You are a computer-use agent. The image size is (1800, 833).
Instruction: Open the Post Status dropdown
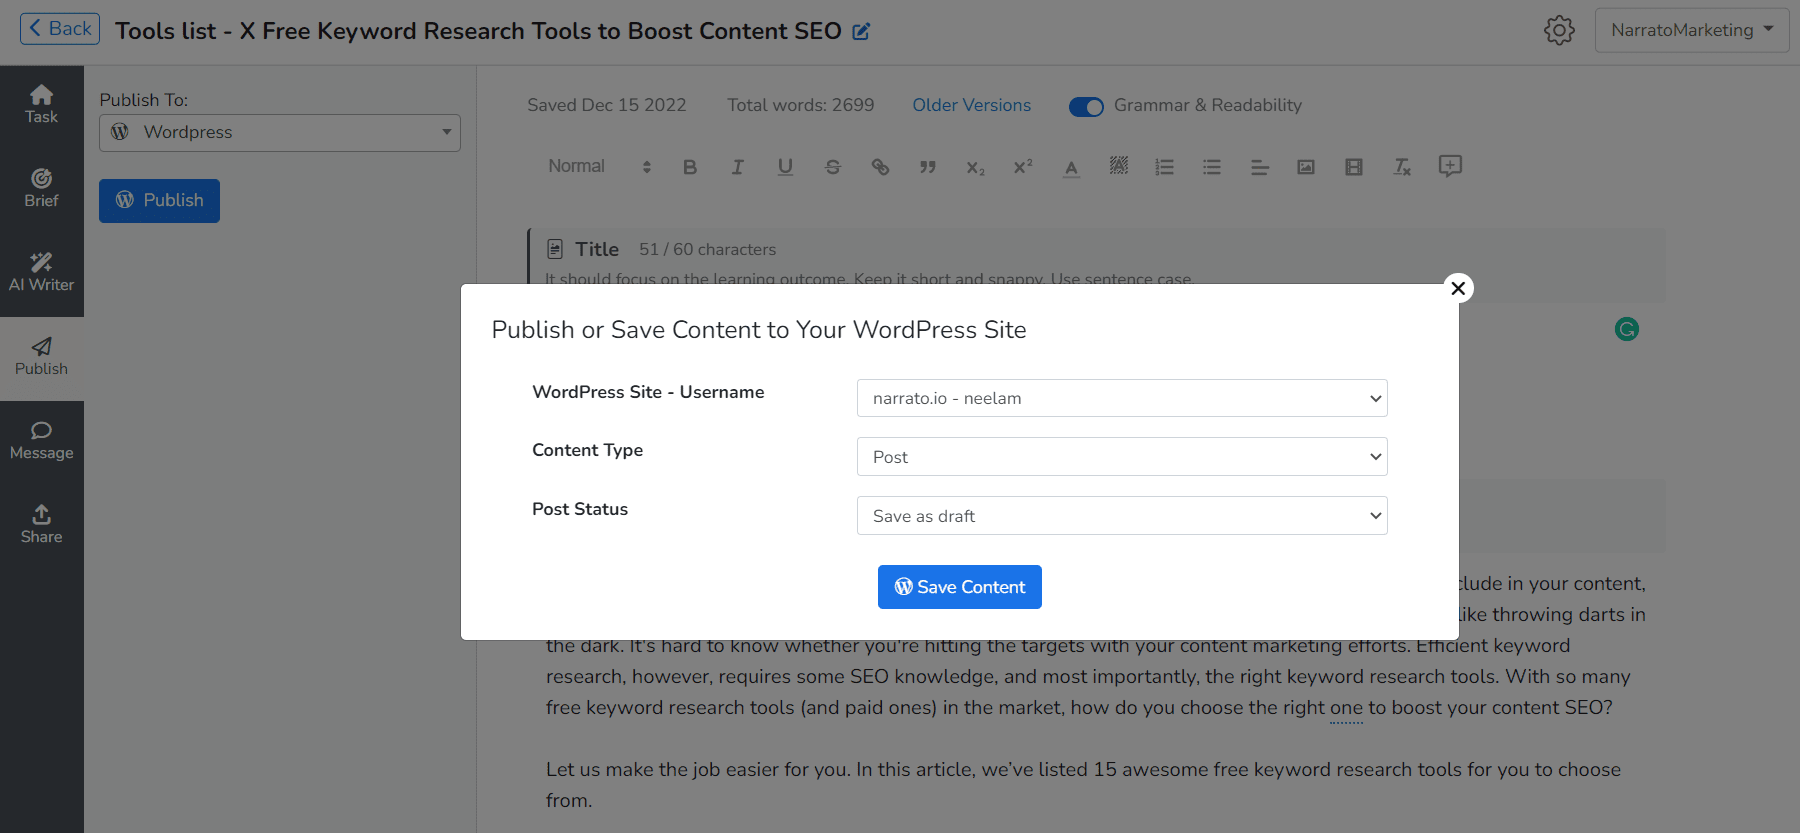1122,516
